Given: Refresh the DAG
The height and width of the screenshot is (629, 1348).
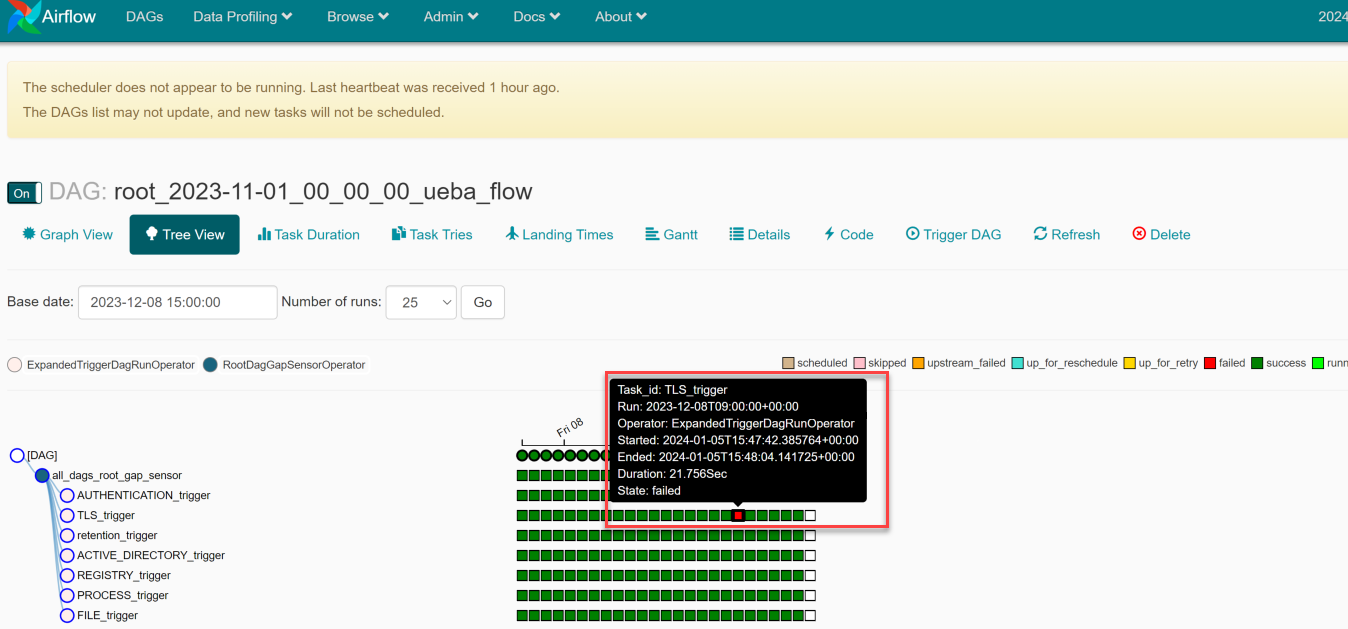Looking at the screenshot, I should 1066,235.
